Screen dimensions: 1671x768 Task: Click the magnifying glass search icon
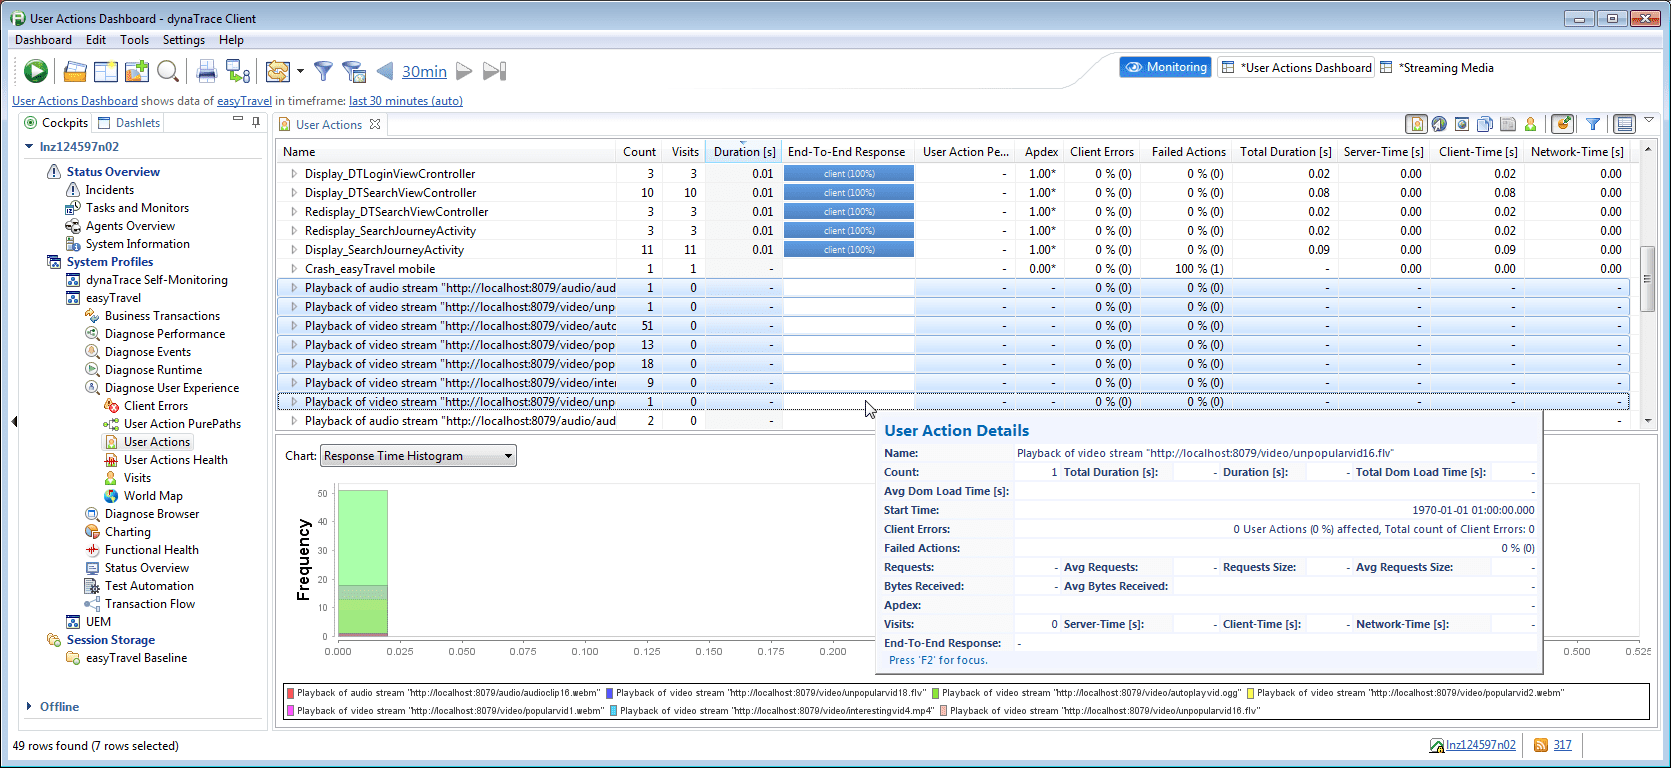click(168, 71)
